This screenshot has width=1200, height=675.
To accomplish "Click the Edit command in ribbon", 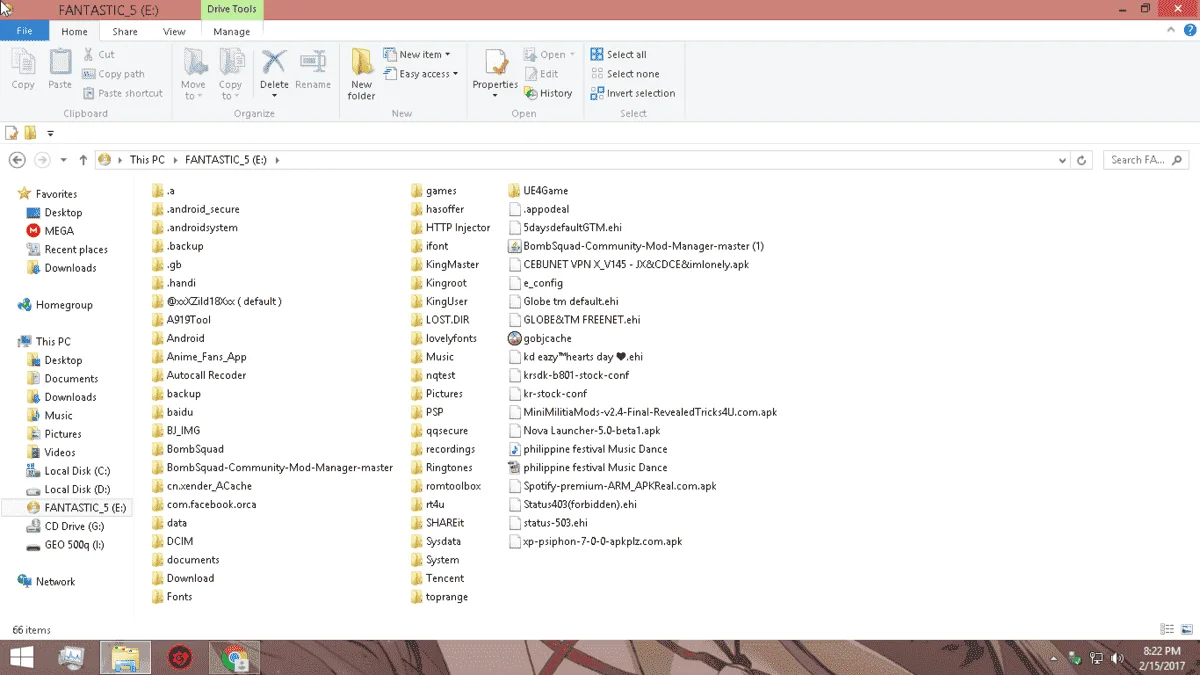I will pyautogui.click(x=541, y=74).
